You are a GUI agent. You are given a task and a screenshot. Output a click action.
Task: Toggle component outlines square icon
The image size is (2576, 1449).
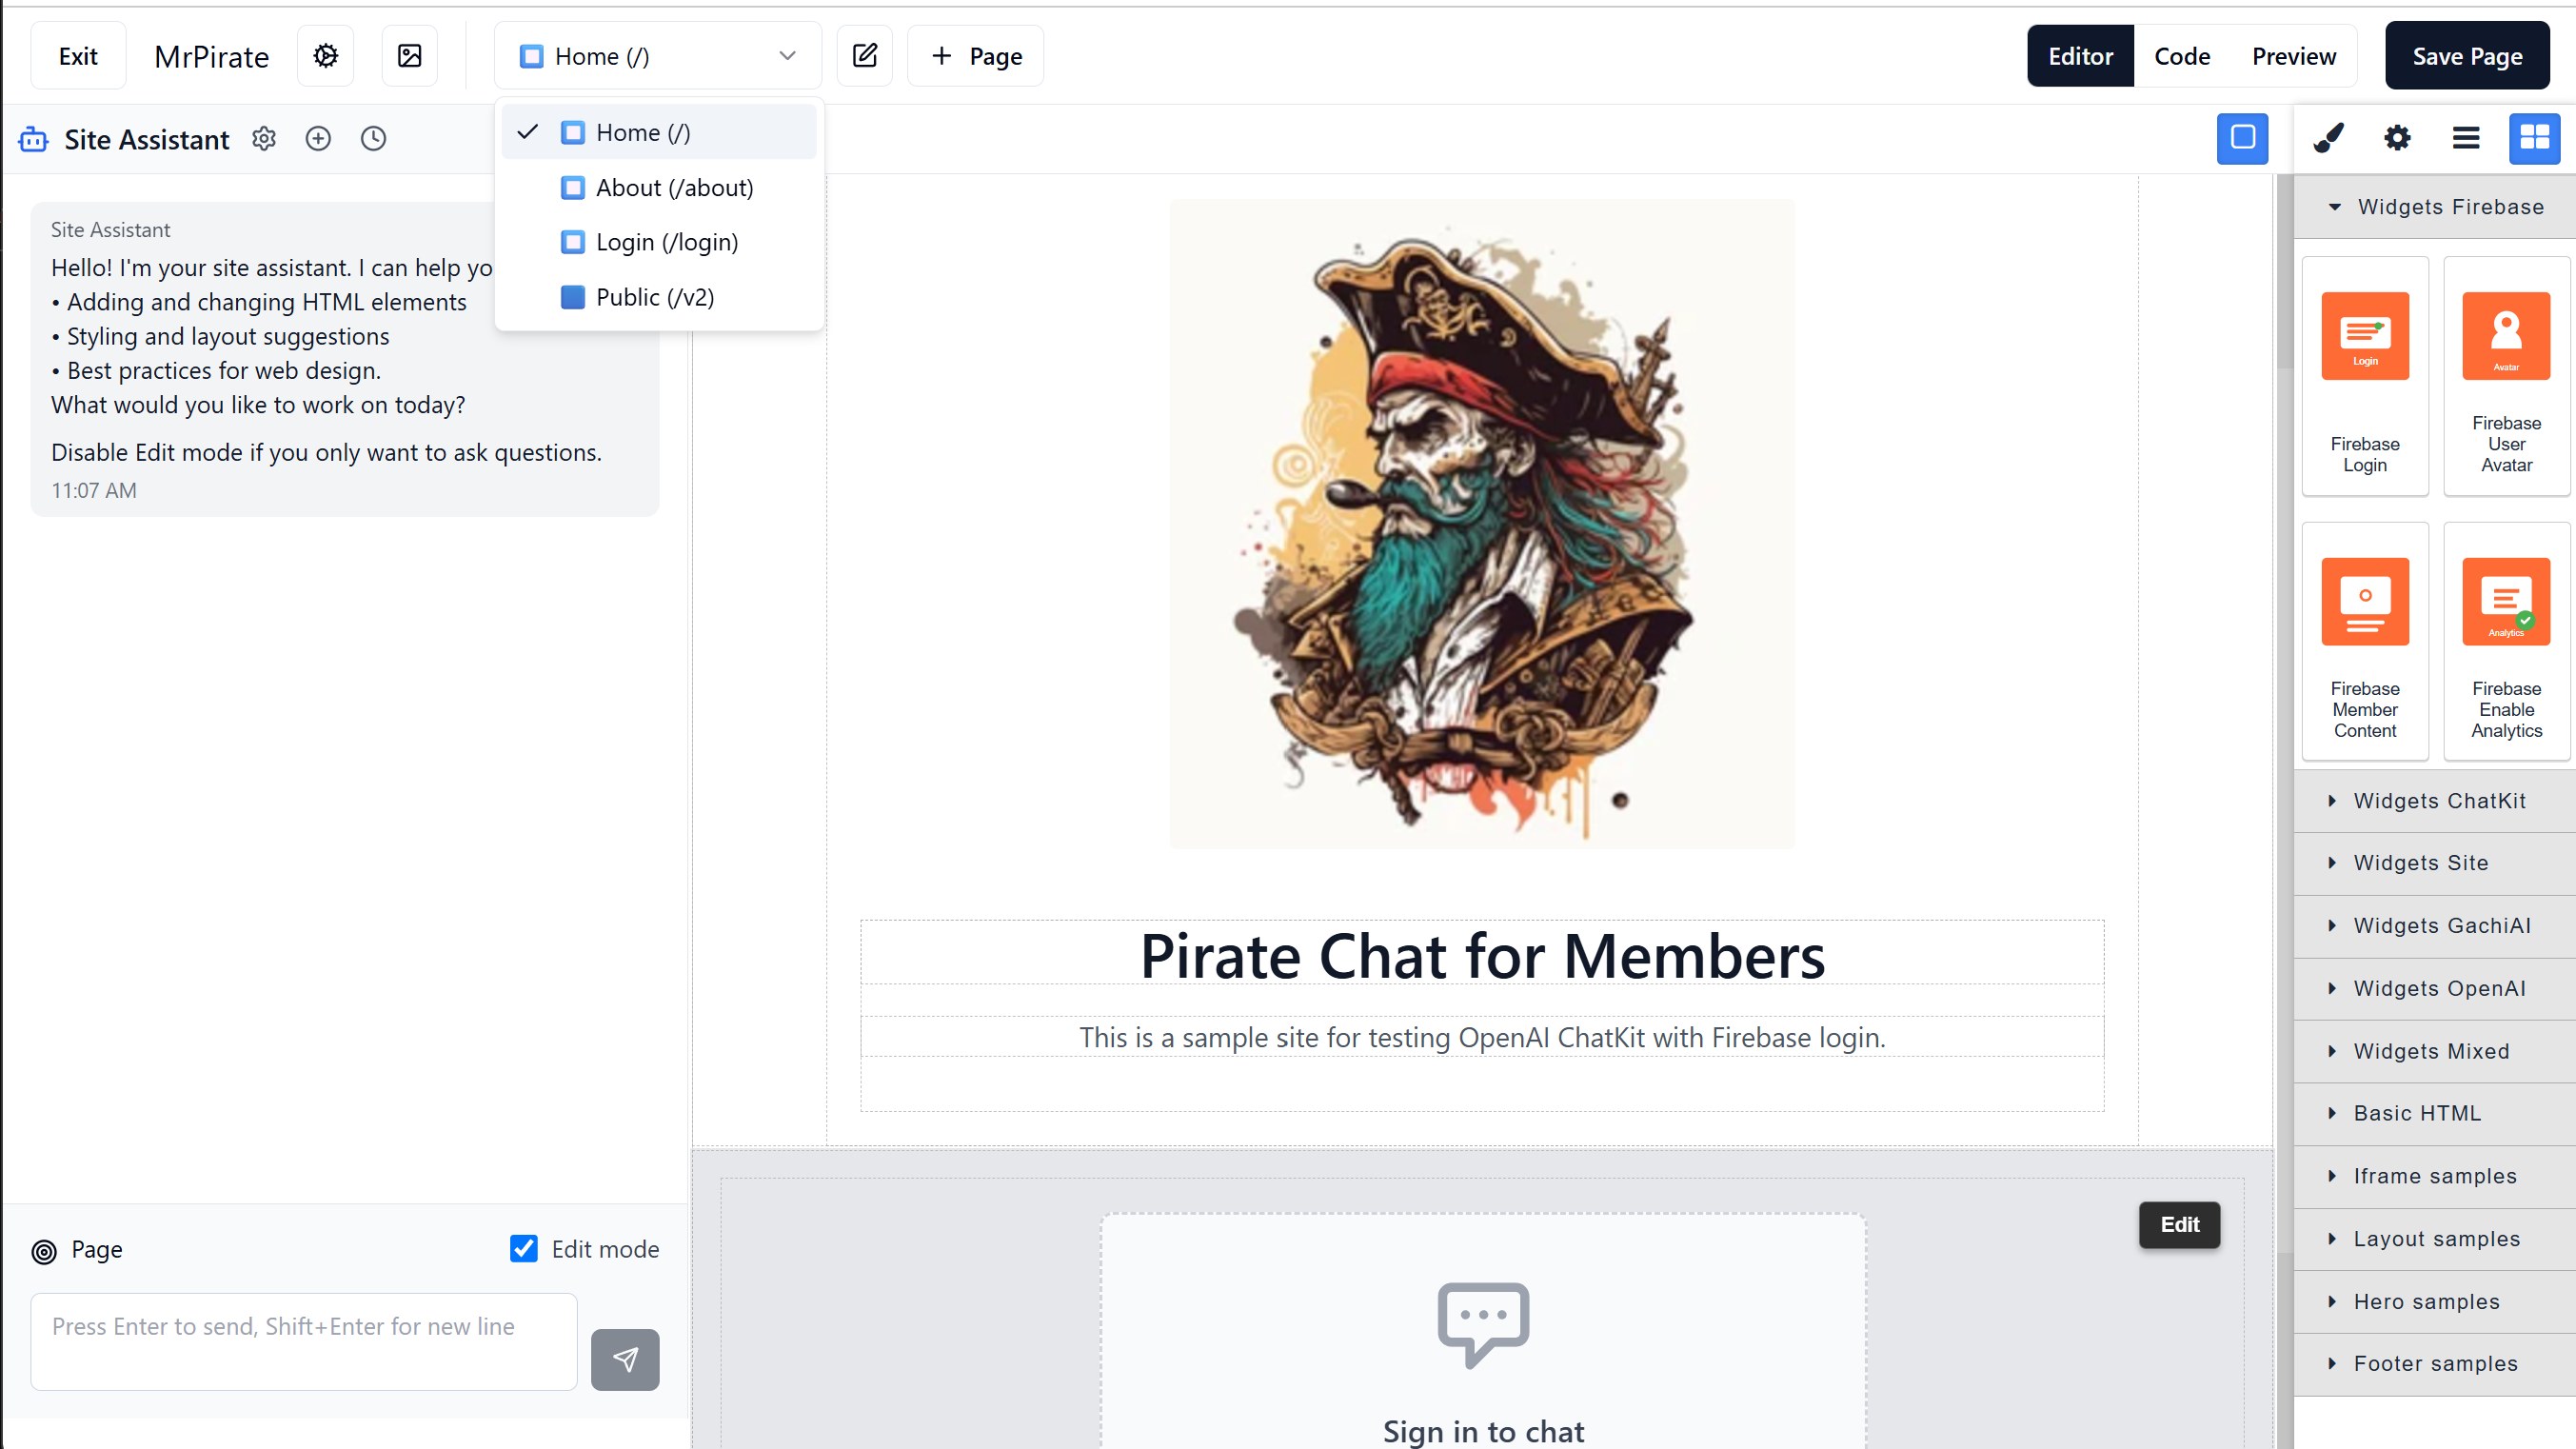(x=2242, y=138)
